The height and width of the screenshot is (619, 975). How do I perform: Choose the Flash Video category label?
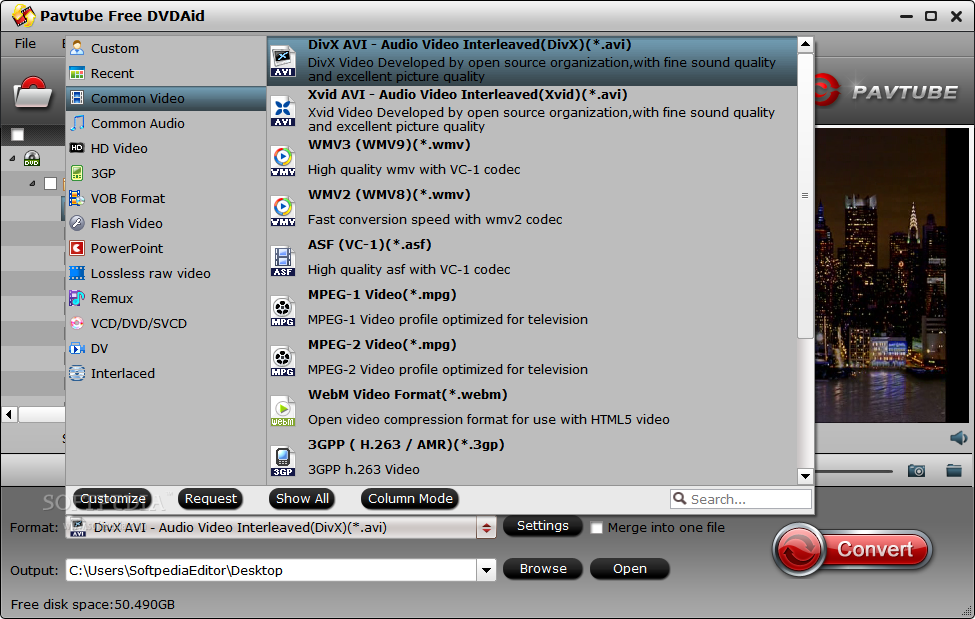click(x=127, y=223)
